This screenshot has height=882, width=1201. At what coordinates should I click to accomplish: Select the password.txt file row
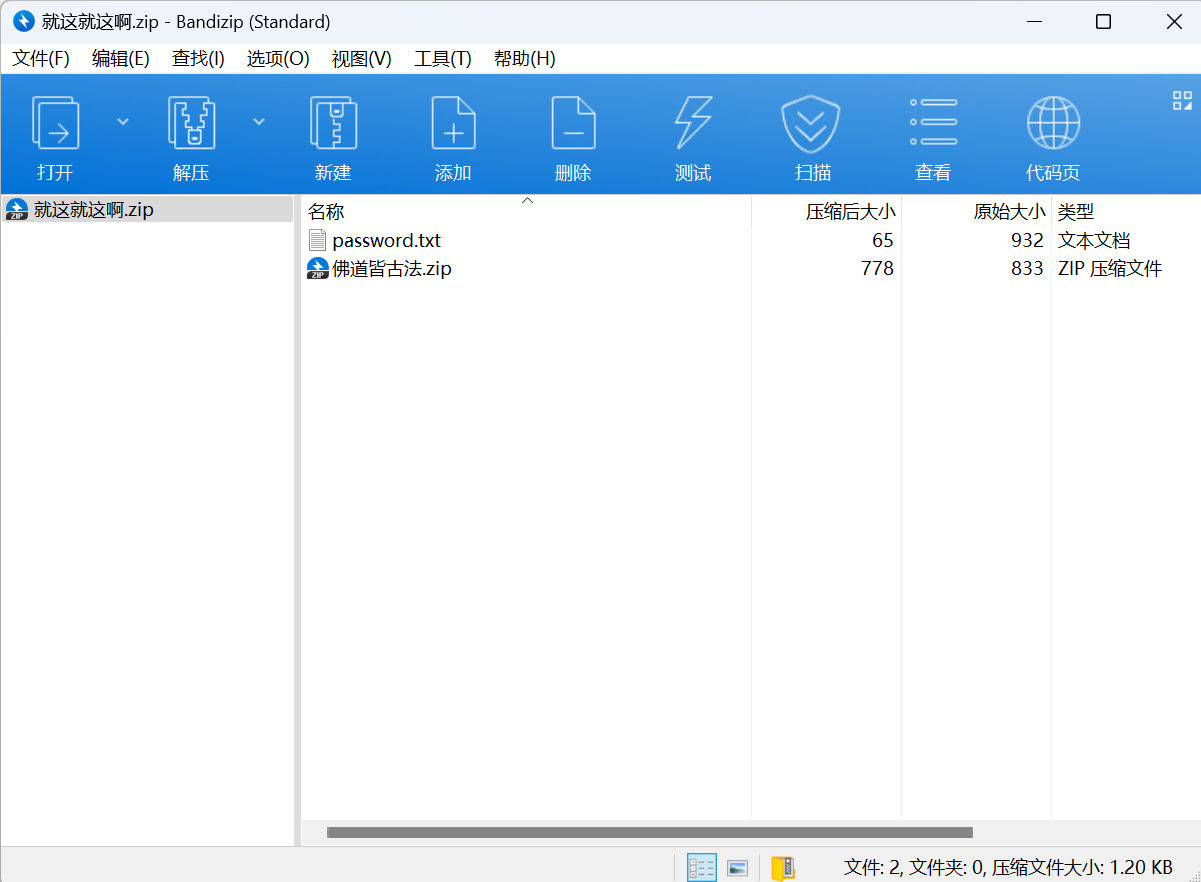(750, 240)
